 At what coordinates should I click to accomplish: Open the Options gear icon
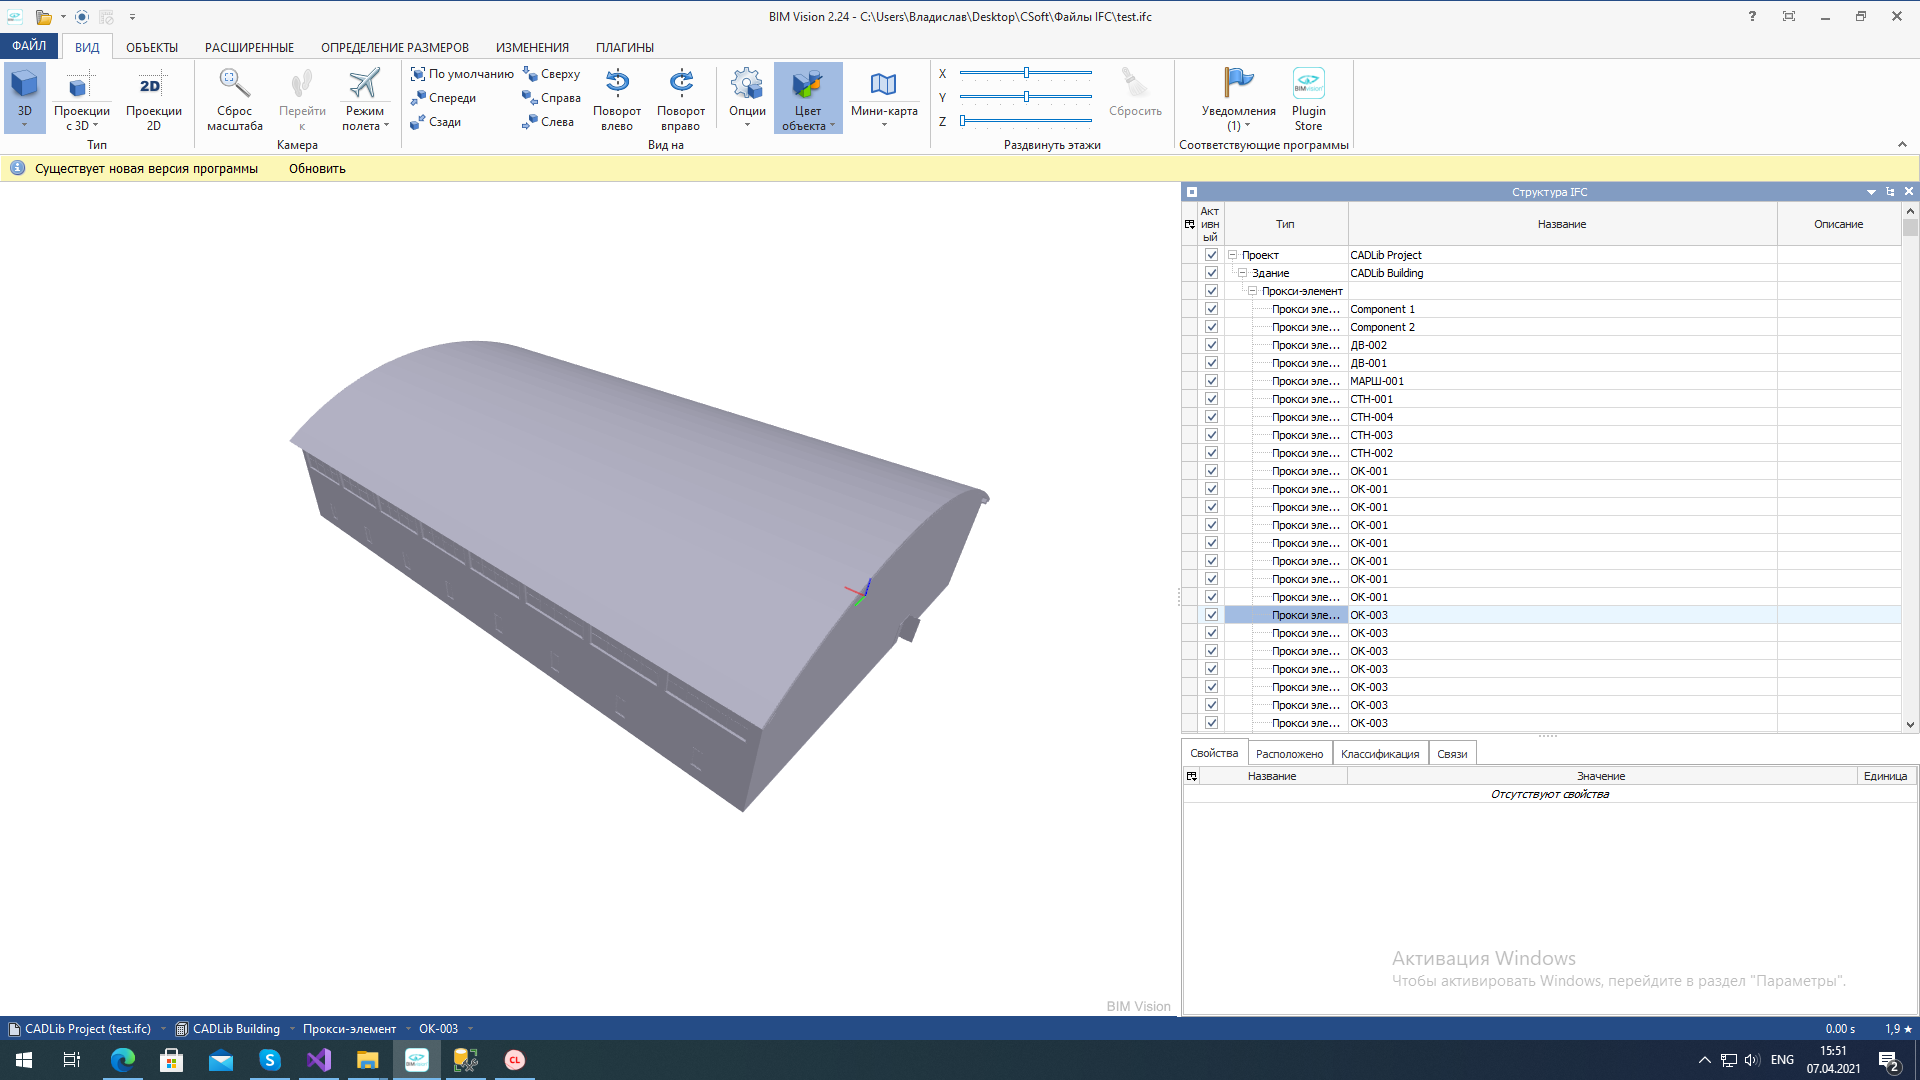point(747,84)
